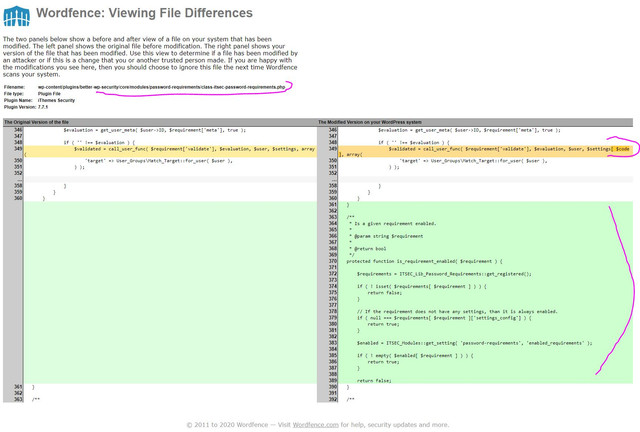Screen dimensions: 640x432
Task: Click line number 346 in original panel
Action: coord(18,130)
